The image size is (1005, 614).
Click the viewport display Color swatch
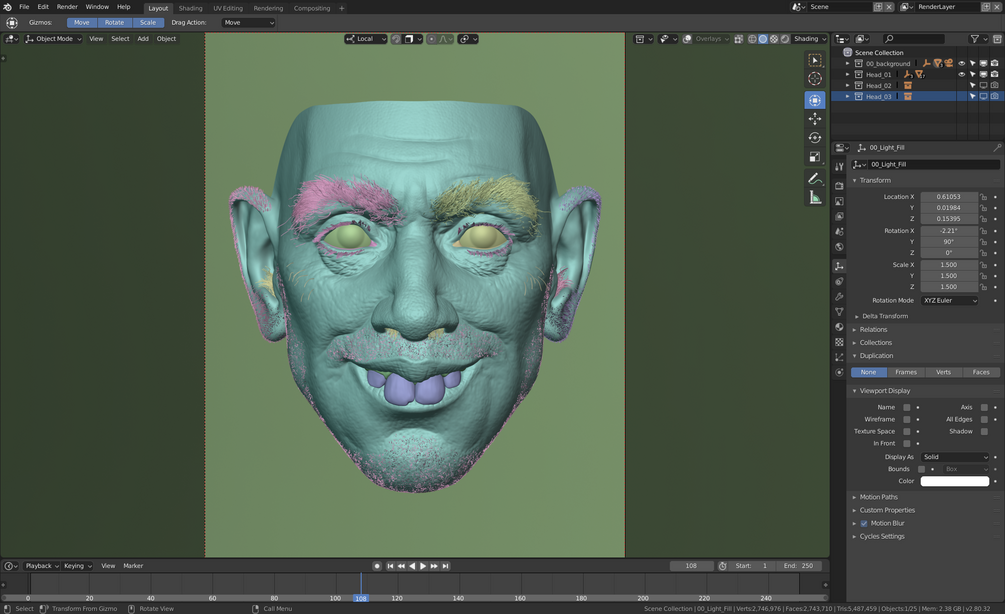point(955,481)
